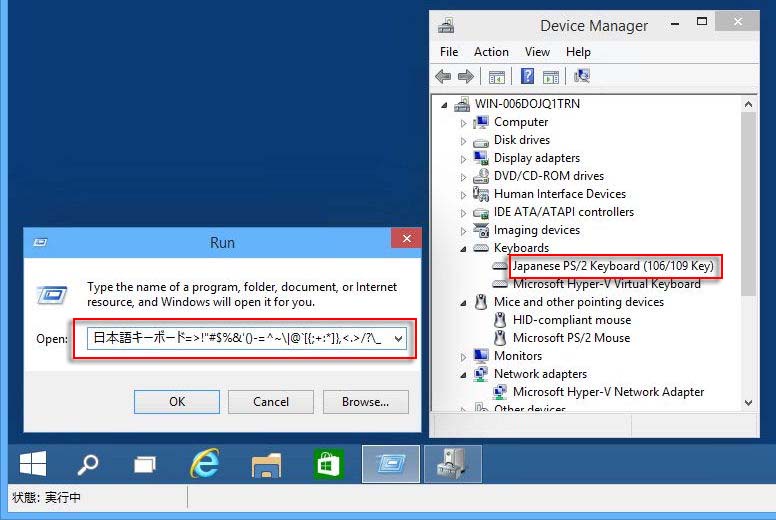
Task: Click the Scan for hardware changes icon
Action: click(x=582, y=76)
